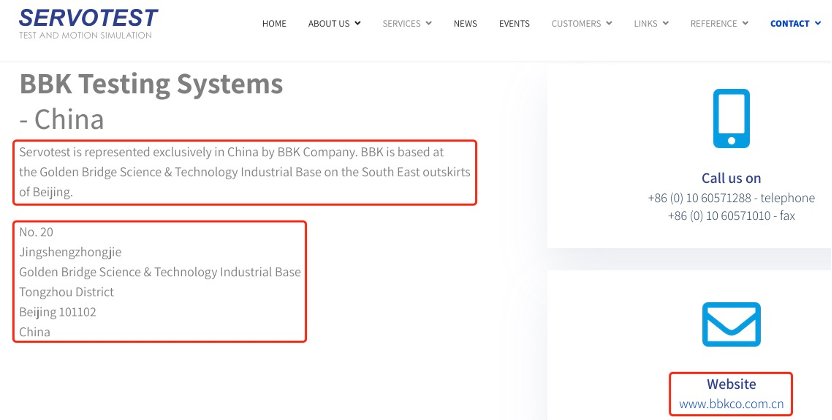Click the 'TEST AND MOTION SIMULATION' tagline
Viewport: 832px width, 420px height.
click(x=85, y=36)
